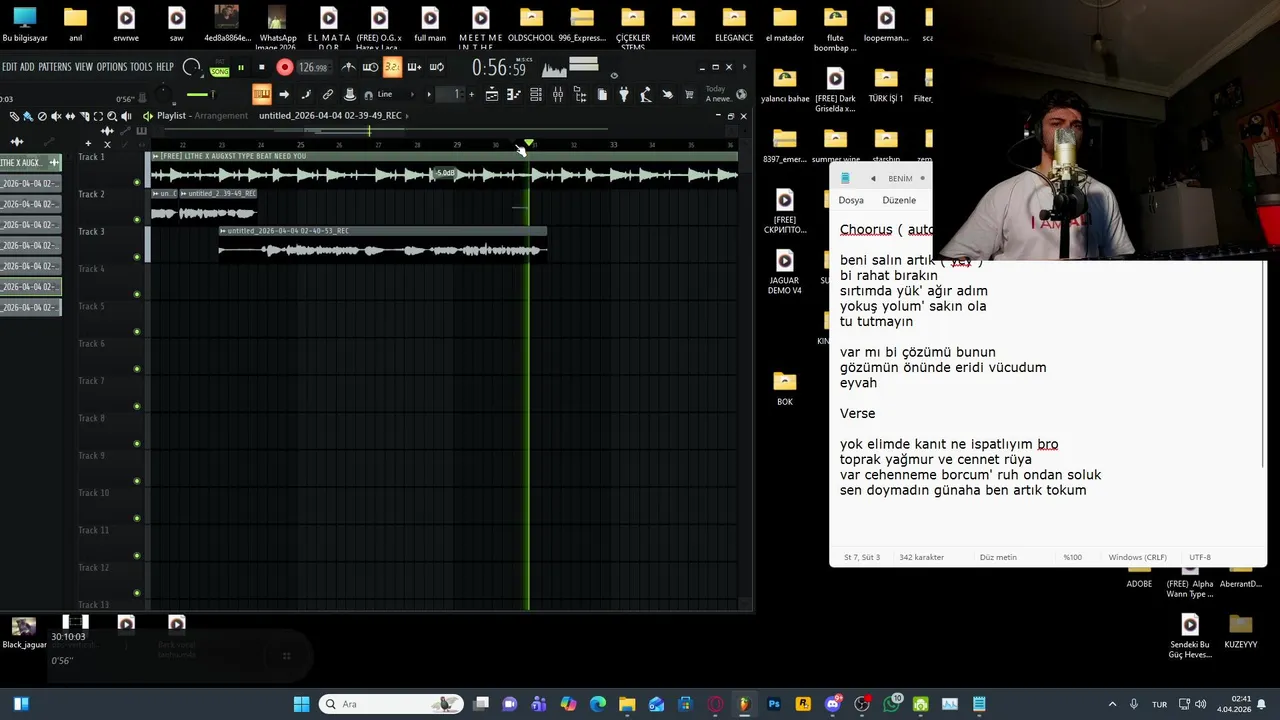Mute Track 5 with its green dot
This screenshot has width=1280, height=720.
(137, 332)
